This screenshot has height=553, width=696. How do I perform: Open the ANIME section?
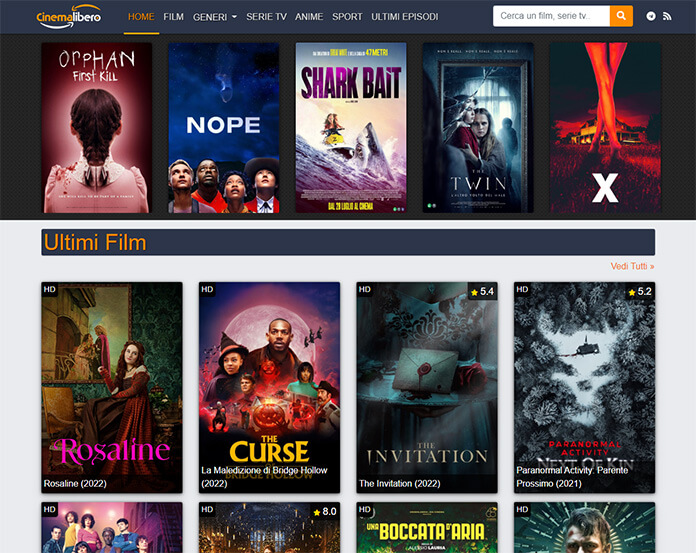coord(309,17)
